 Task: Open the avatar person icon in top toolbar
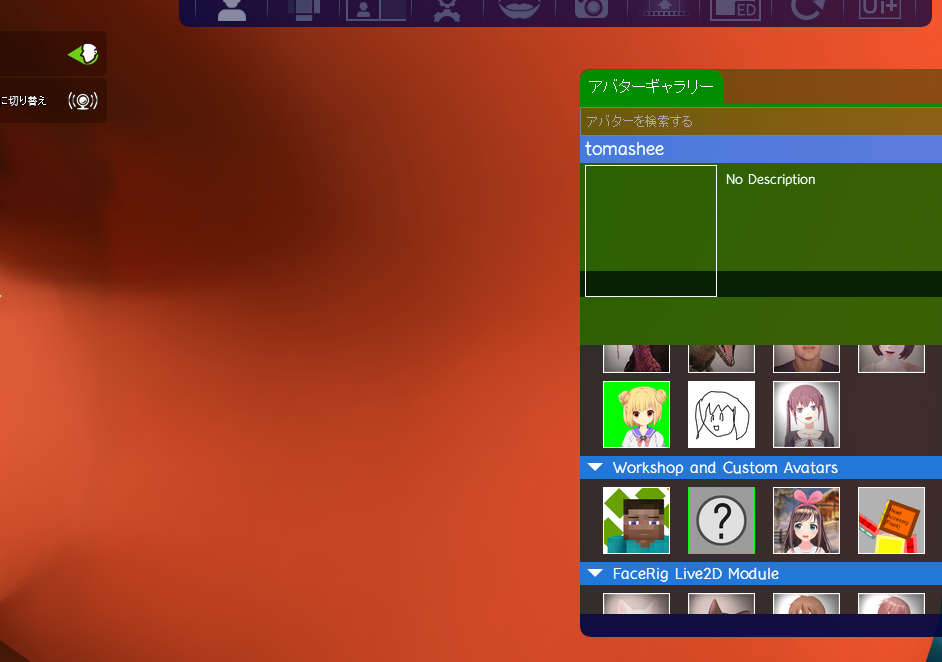click(232, 10)
